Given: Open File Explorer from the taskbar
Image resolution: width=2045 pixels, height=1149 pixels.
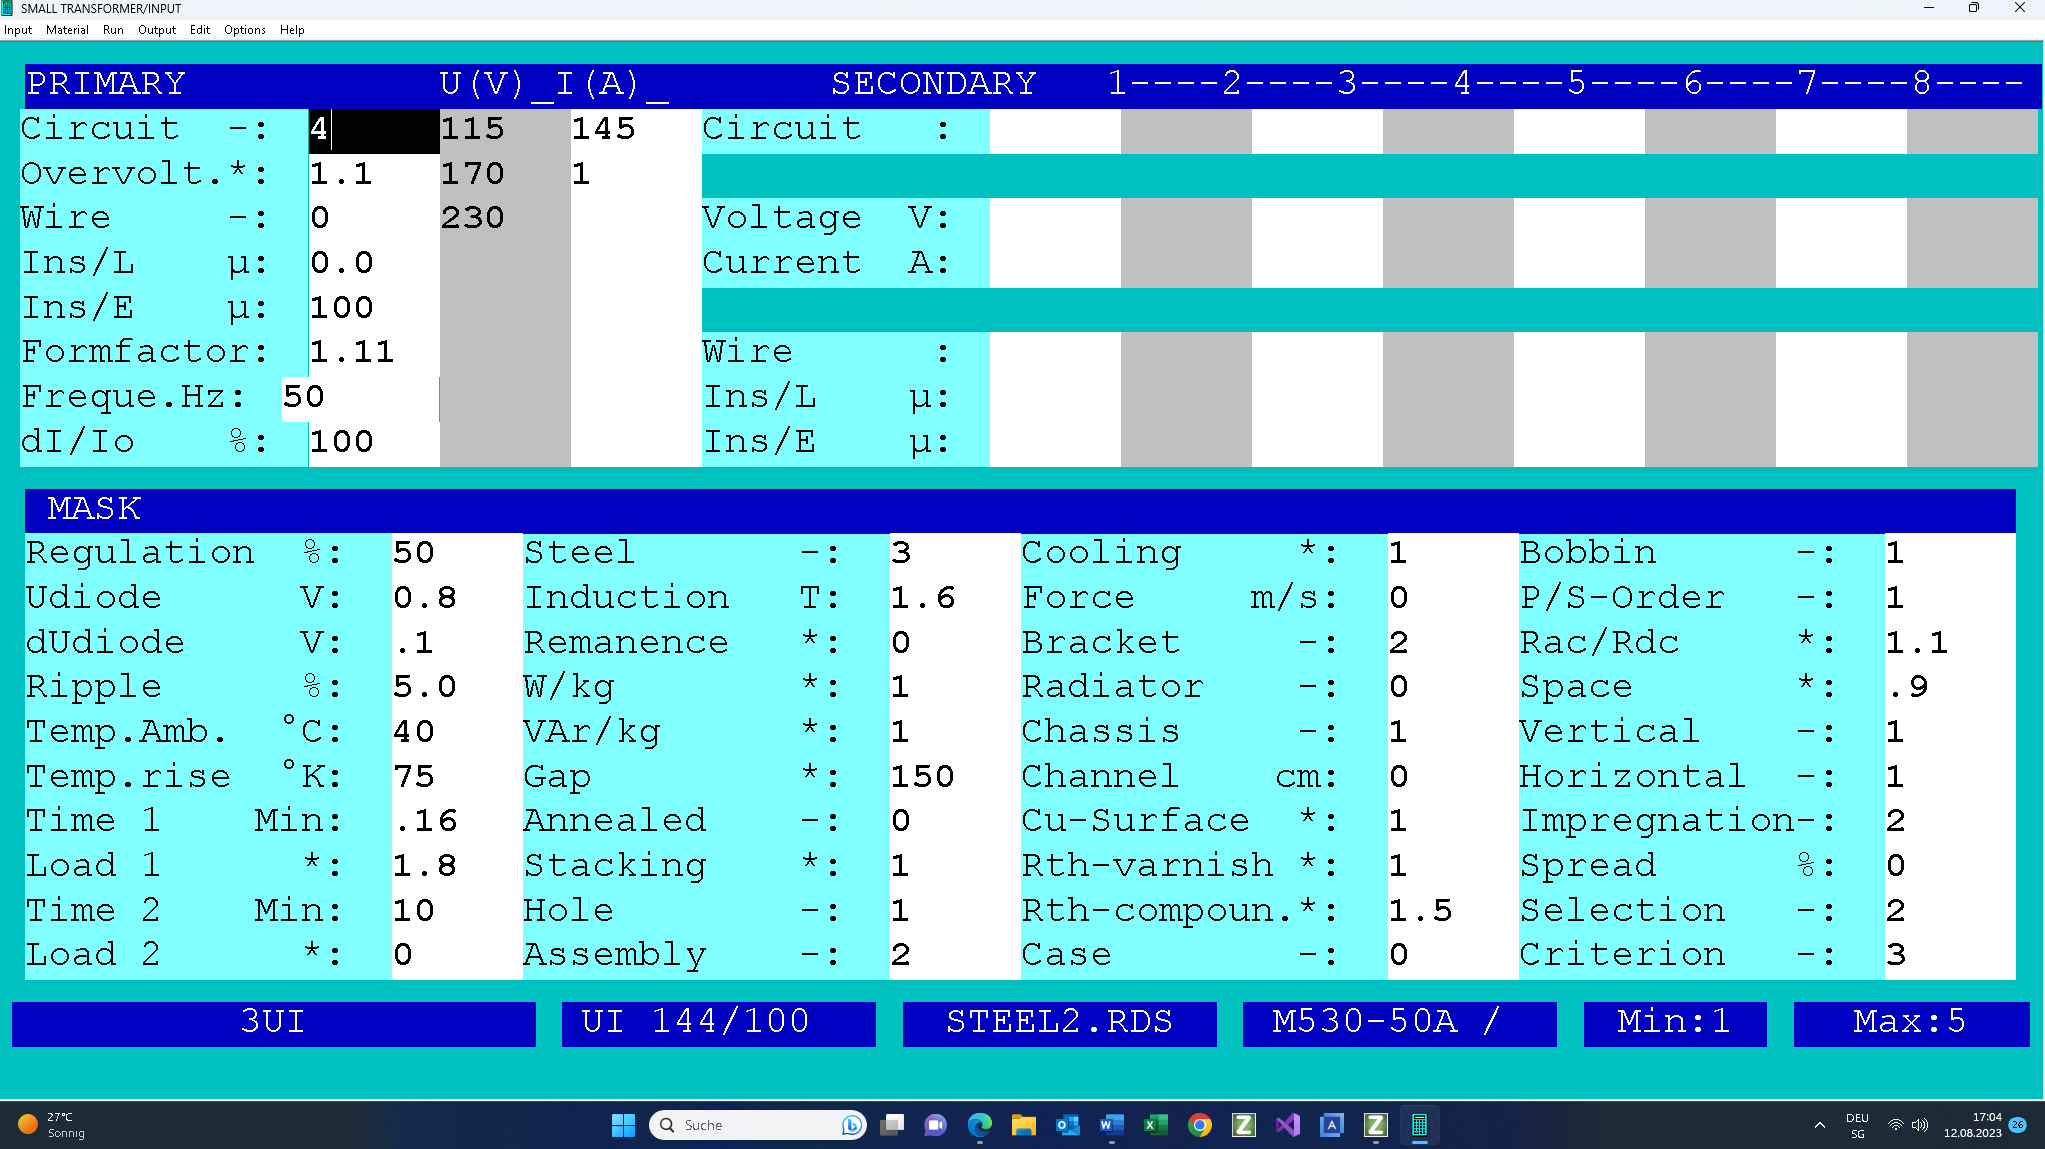Looking at the screenshot, I should coord(1023,1125).
